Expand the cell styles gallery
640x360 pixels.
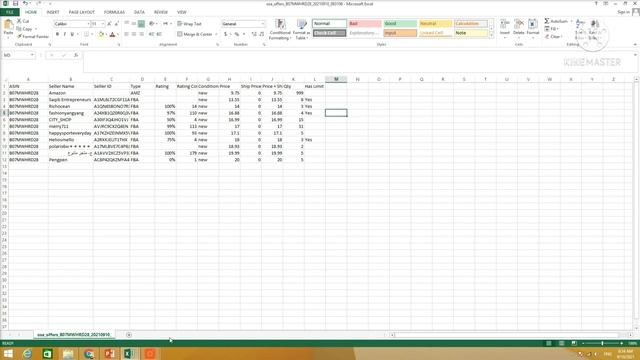click(491, 36)
